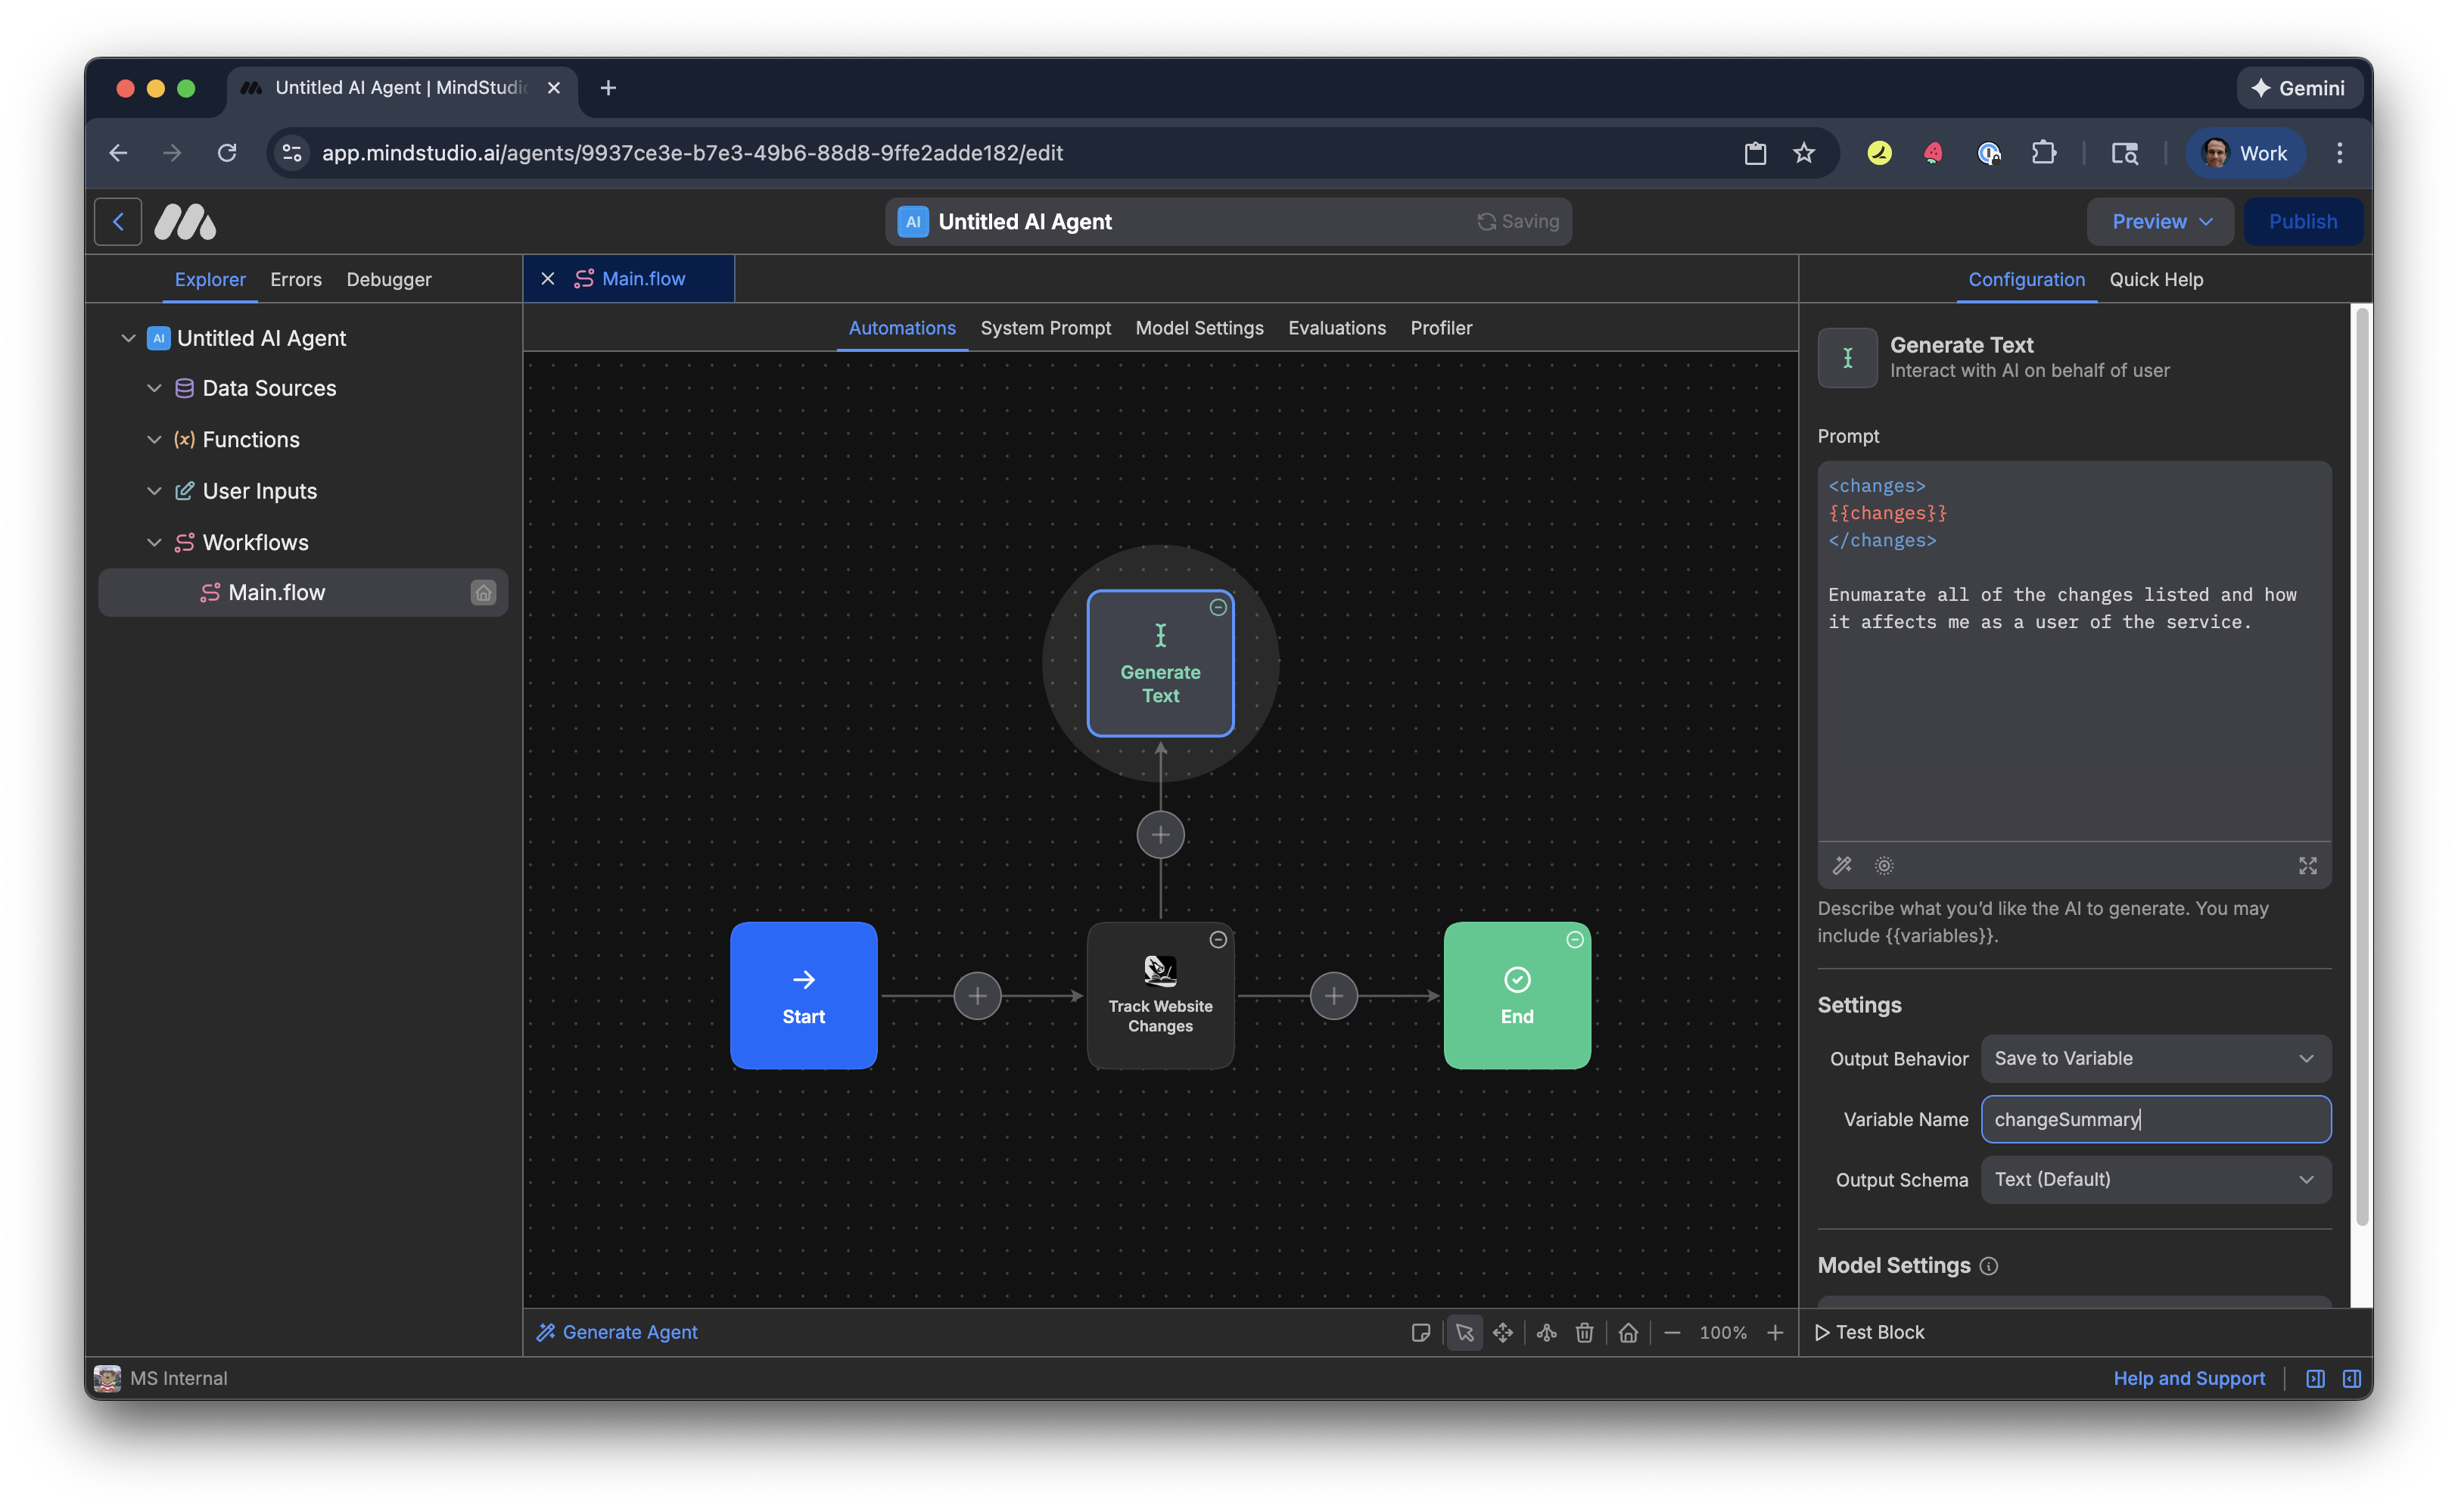This screenshot has width=2458, height=1512.
Task: Zoom in canvas with plus icon
Action: coord(1775,1332)
